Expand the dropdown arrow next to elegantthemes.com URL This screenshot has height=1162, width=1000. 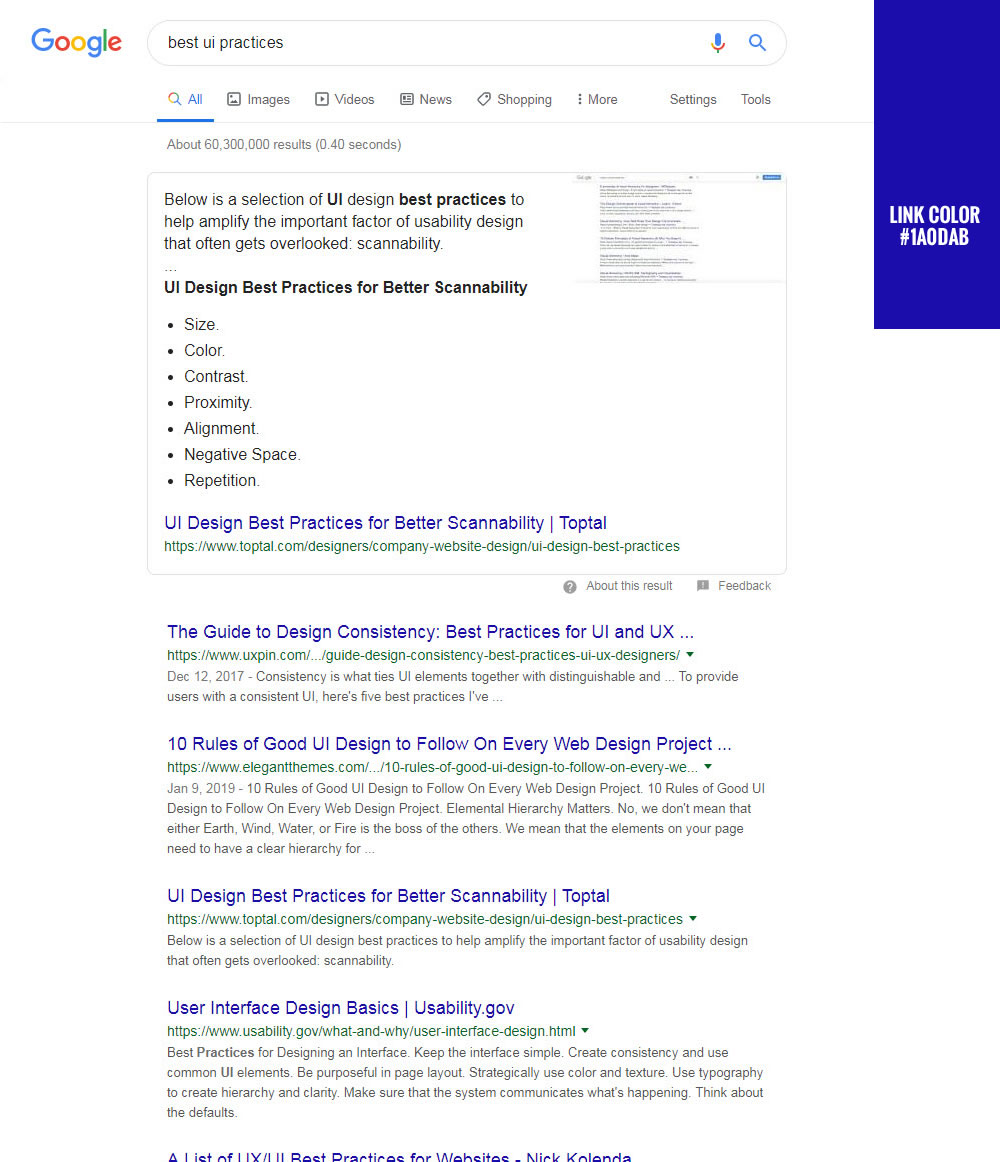(708, 767)
